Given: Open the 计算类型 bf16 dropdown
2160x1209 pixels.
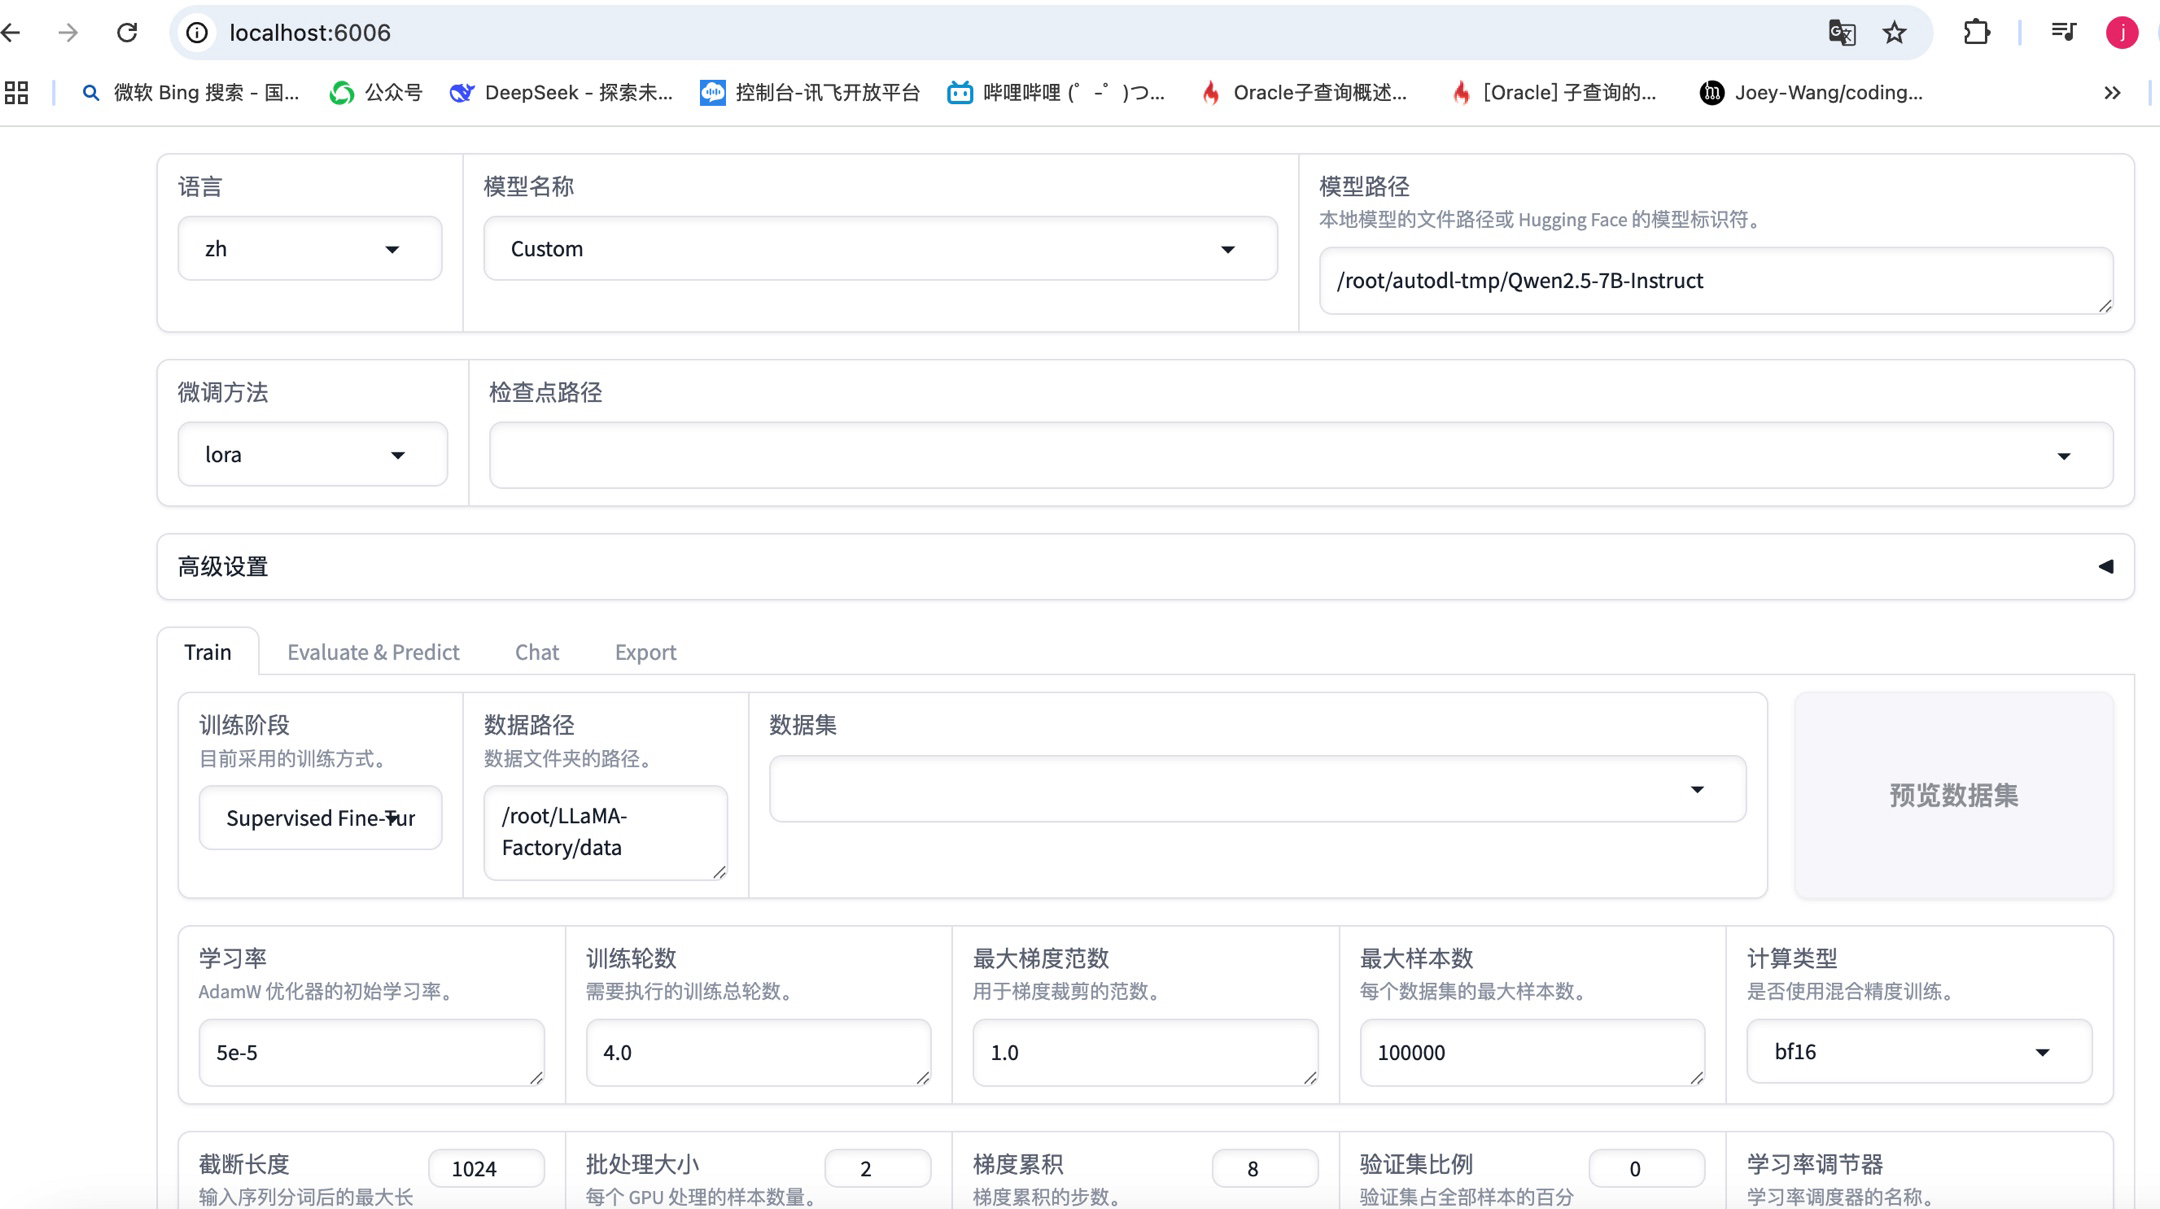Looking at the screenshot, I should 1918,1052.
